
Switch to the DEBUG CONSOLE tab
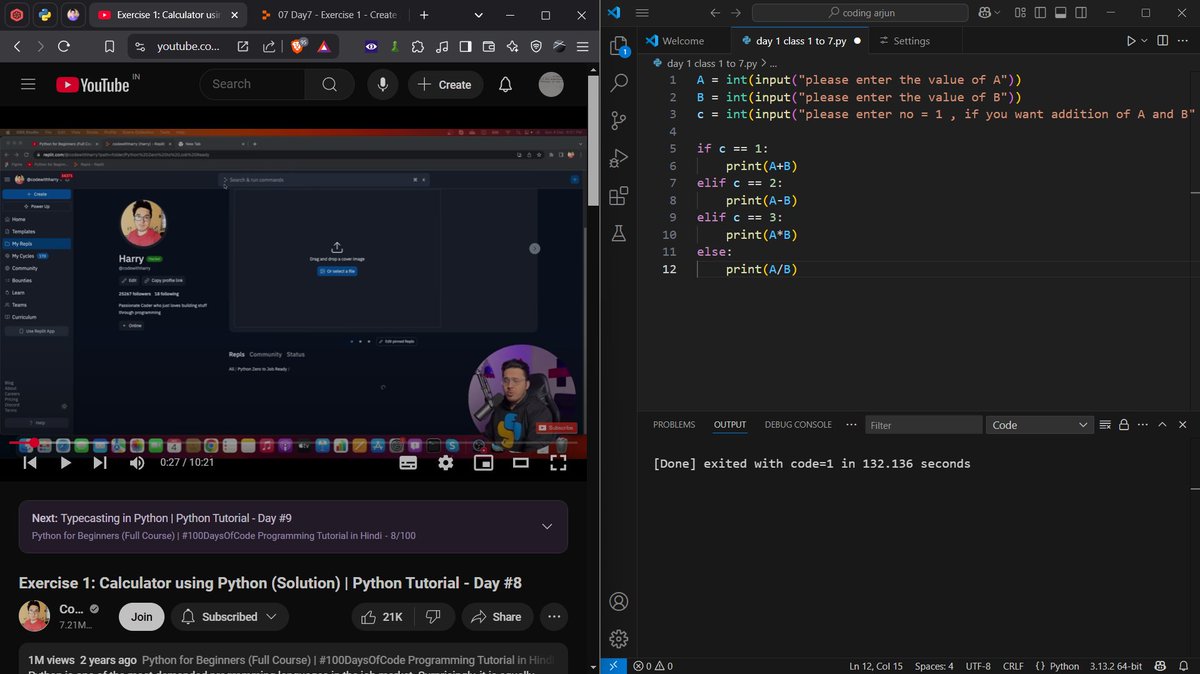click(797, 424)
